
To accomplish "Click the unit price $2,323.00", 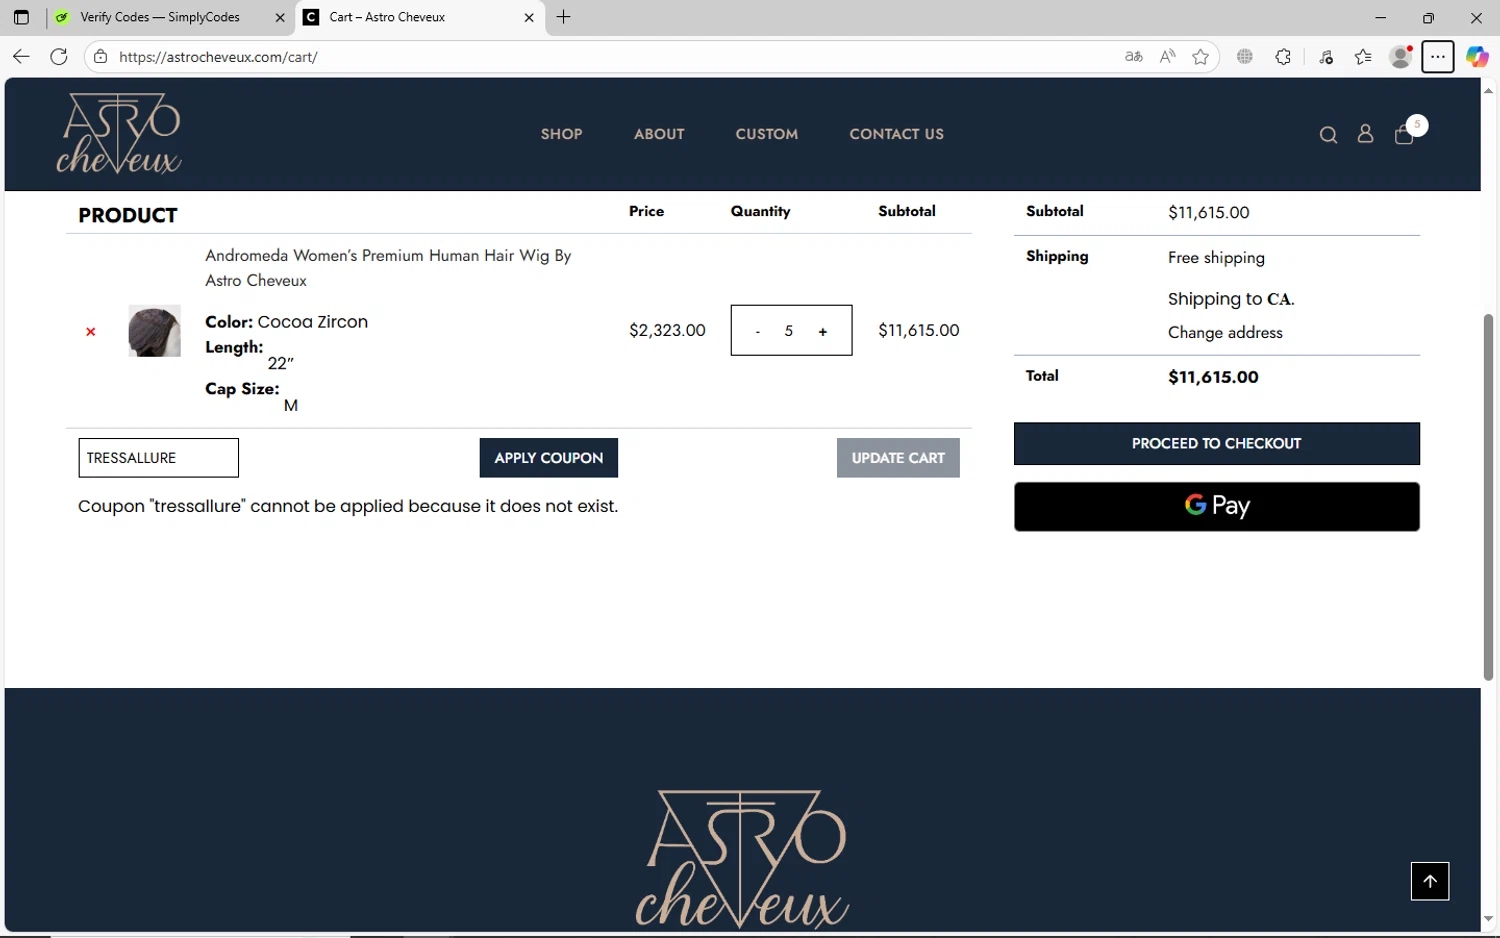I will click(667, 330).
